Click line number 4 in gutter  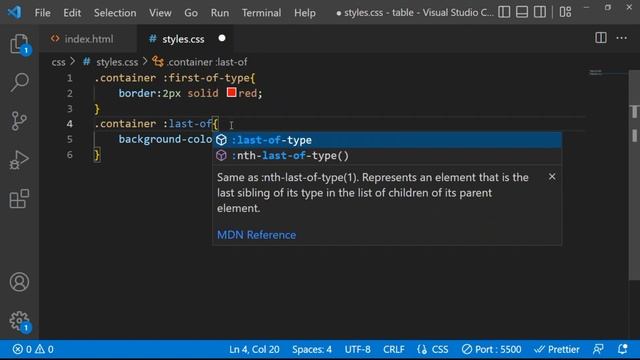point(70,124)
